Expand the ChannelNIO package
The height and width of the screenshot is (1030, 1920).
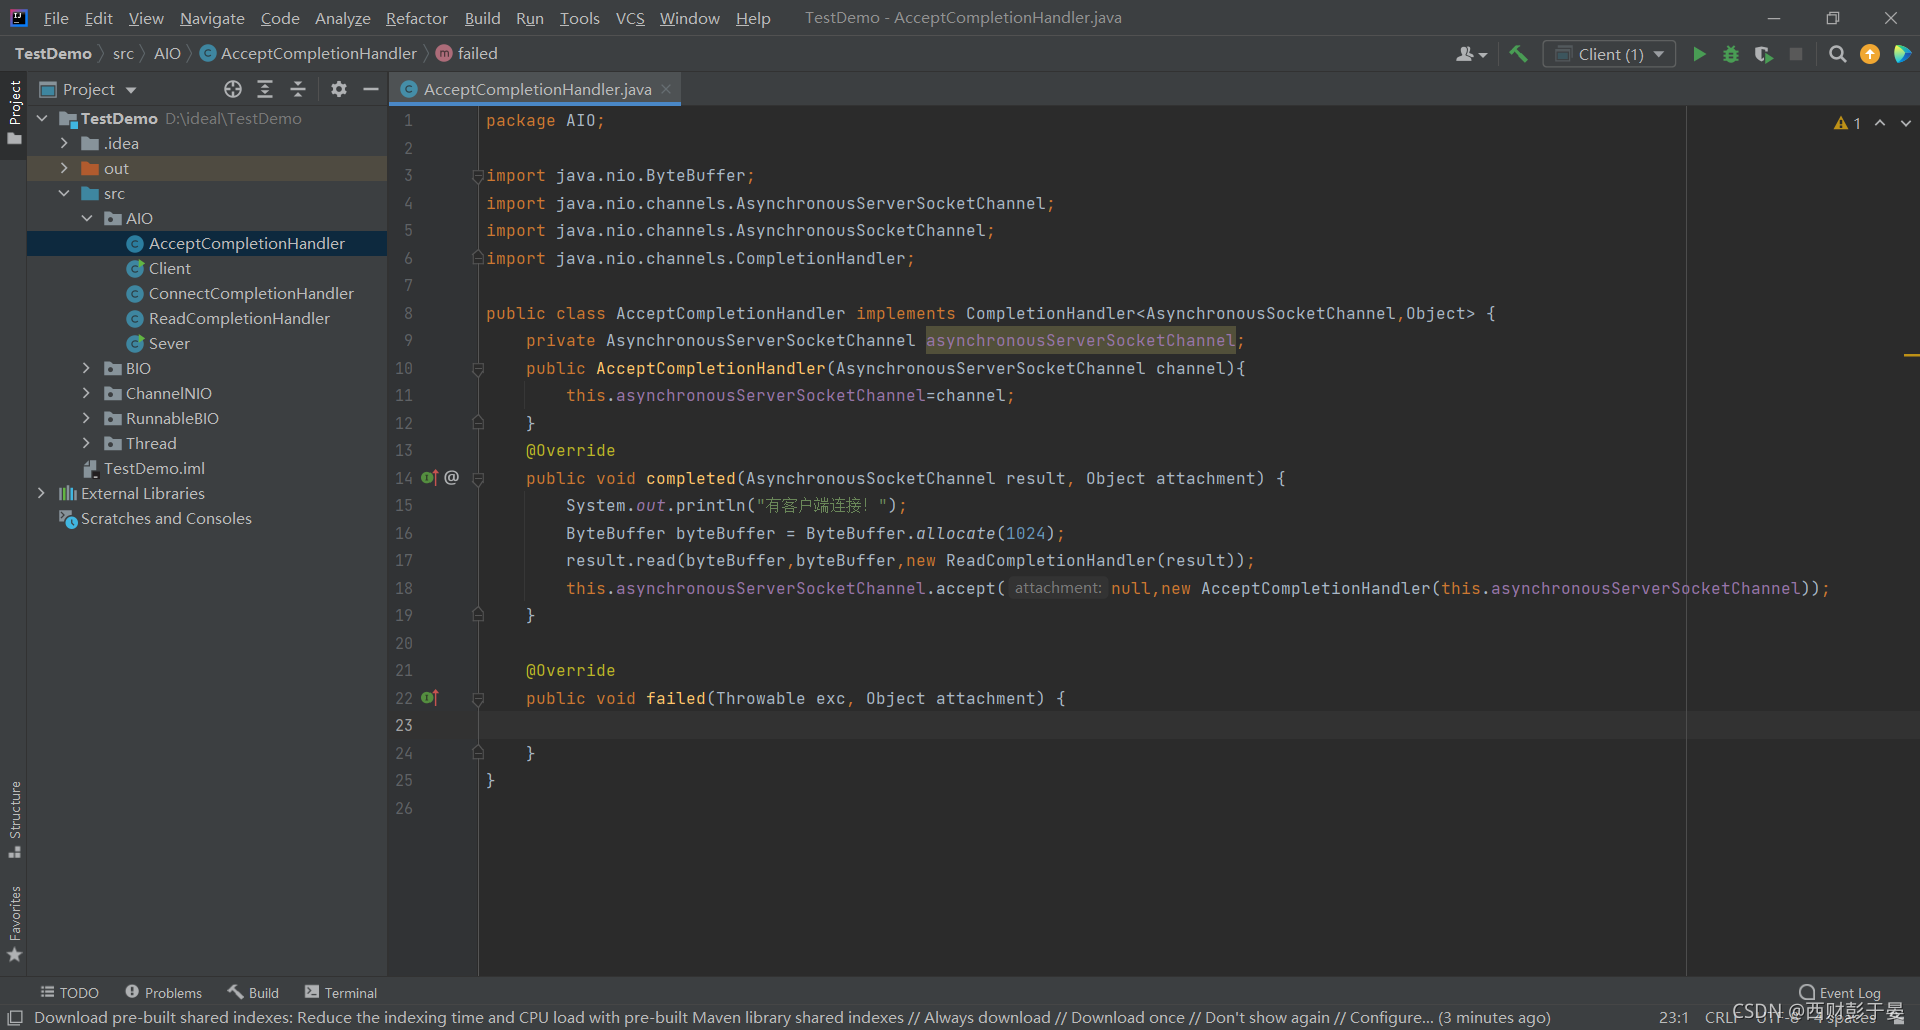(87, 393)
